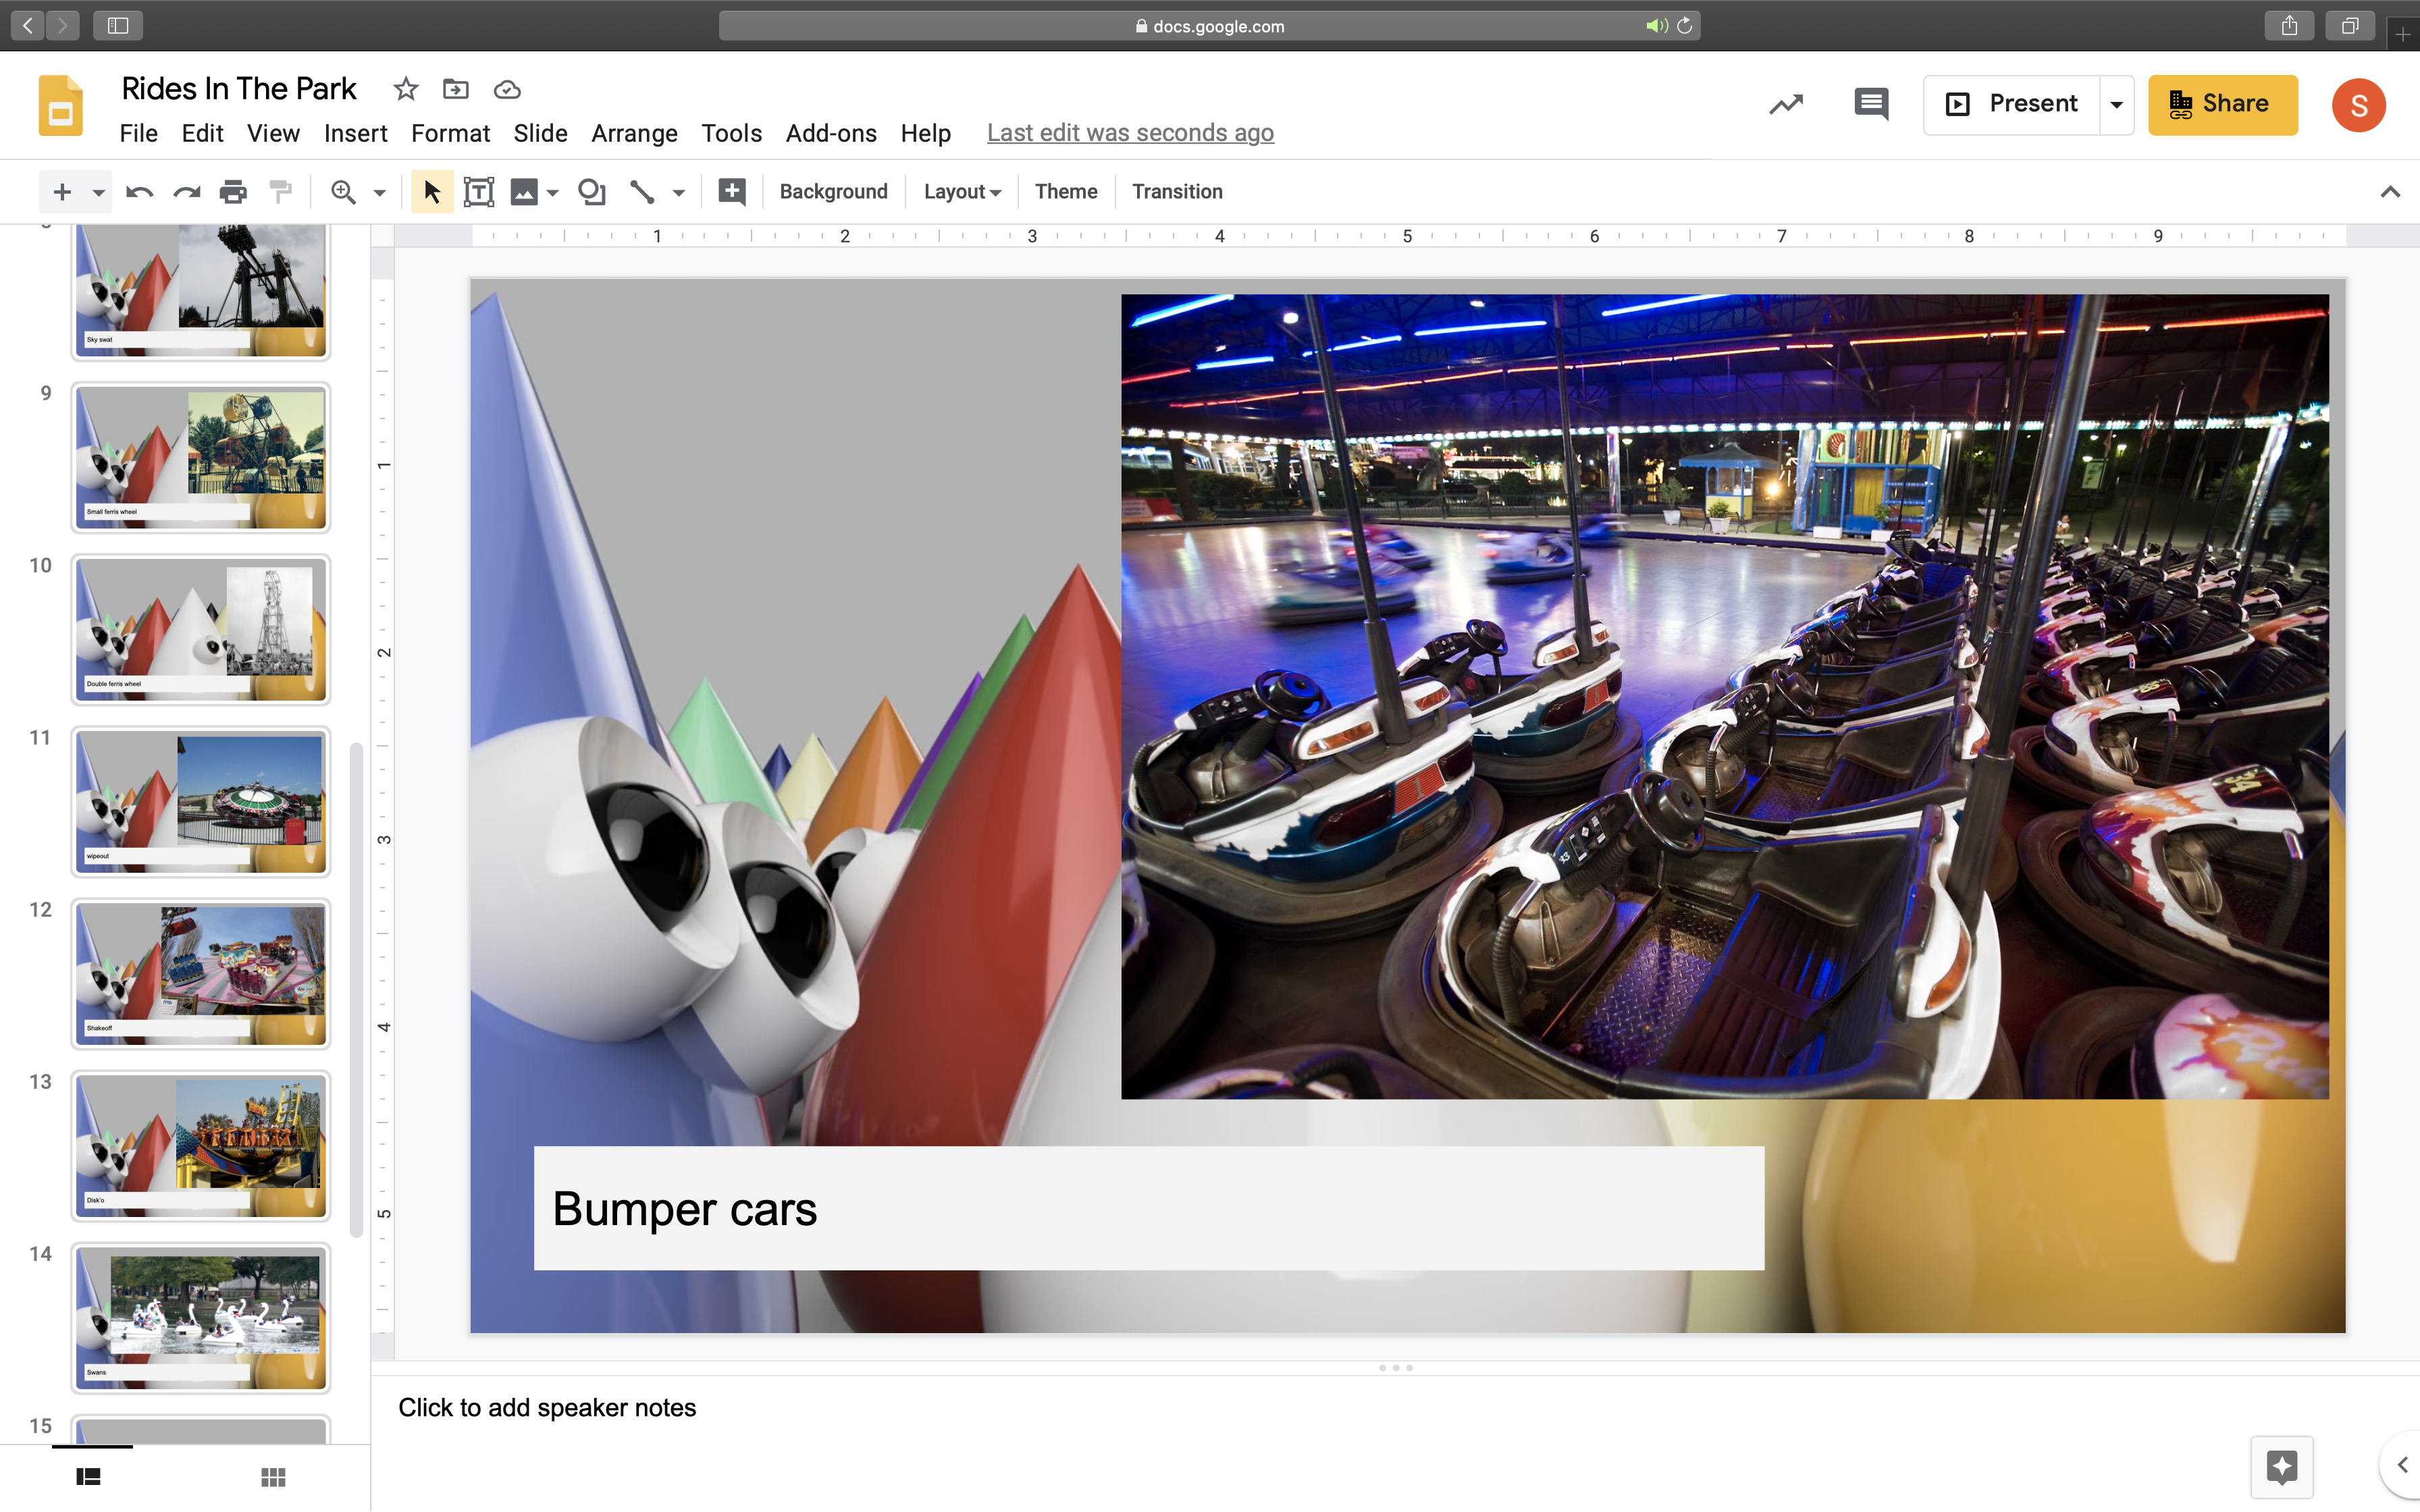Click the Safari share icon

(x=2289, y=25)
